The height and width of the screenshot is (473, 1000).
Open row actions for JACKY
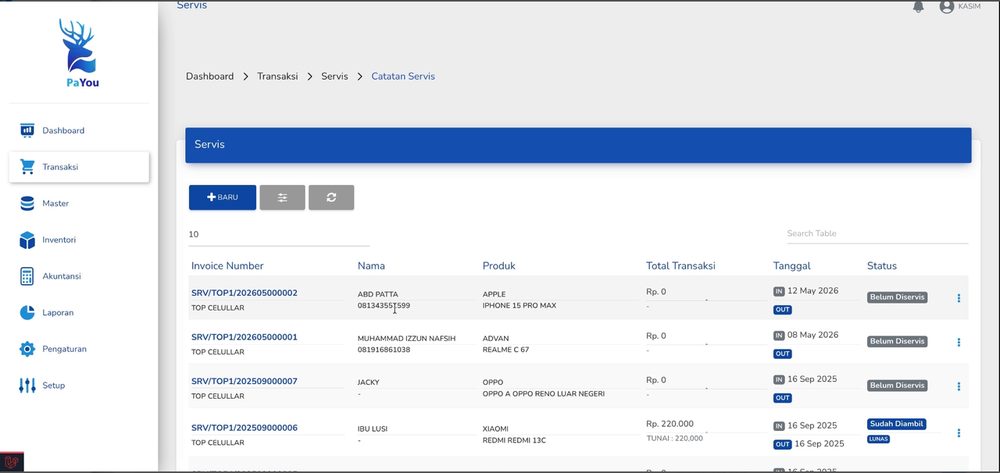pos(959,386)
